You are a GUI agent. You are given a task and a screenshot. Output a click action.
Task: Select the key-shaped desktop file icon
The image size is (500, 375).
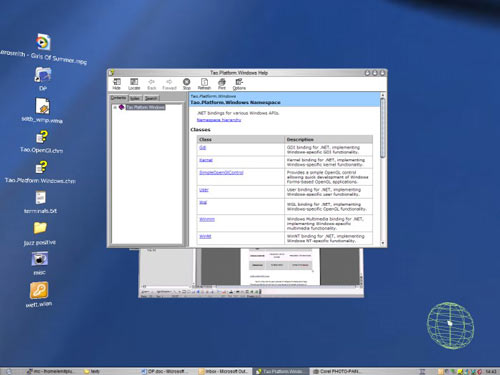[x=39, y=290]
